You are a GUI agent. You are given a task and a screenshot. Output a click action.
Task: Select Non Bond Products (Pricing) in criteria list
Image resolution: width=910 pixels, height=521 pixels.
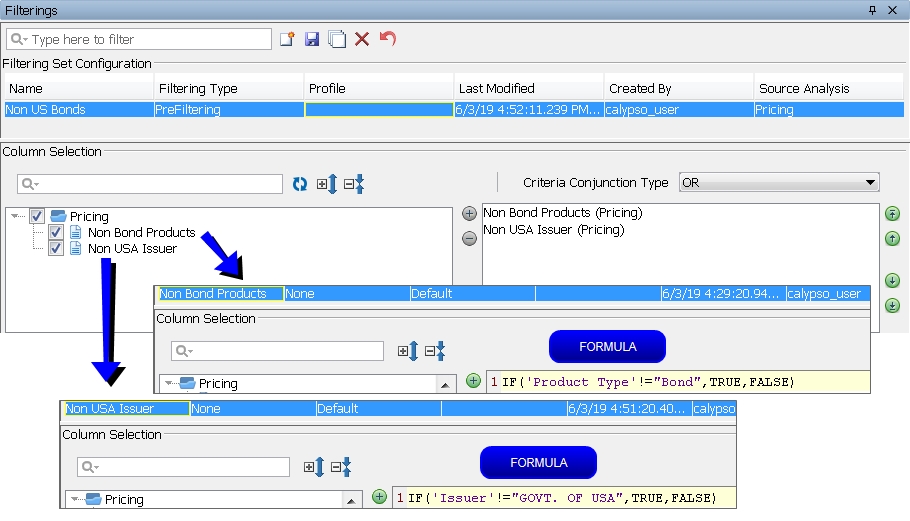pos(562,212)
